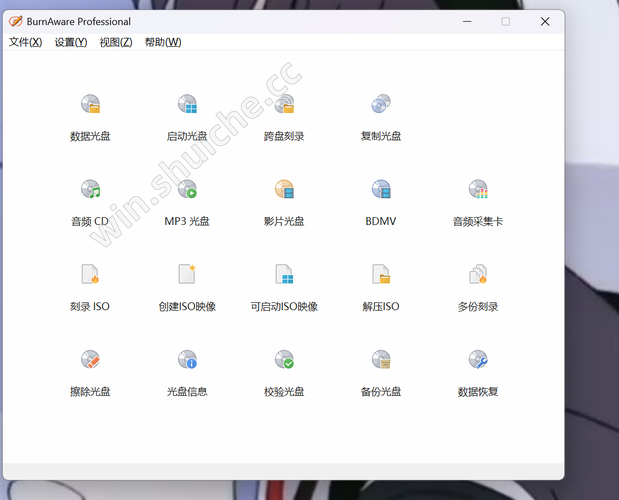Open the 音频采集卡 audio grabber tool

(478, 203)
